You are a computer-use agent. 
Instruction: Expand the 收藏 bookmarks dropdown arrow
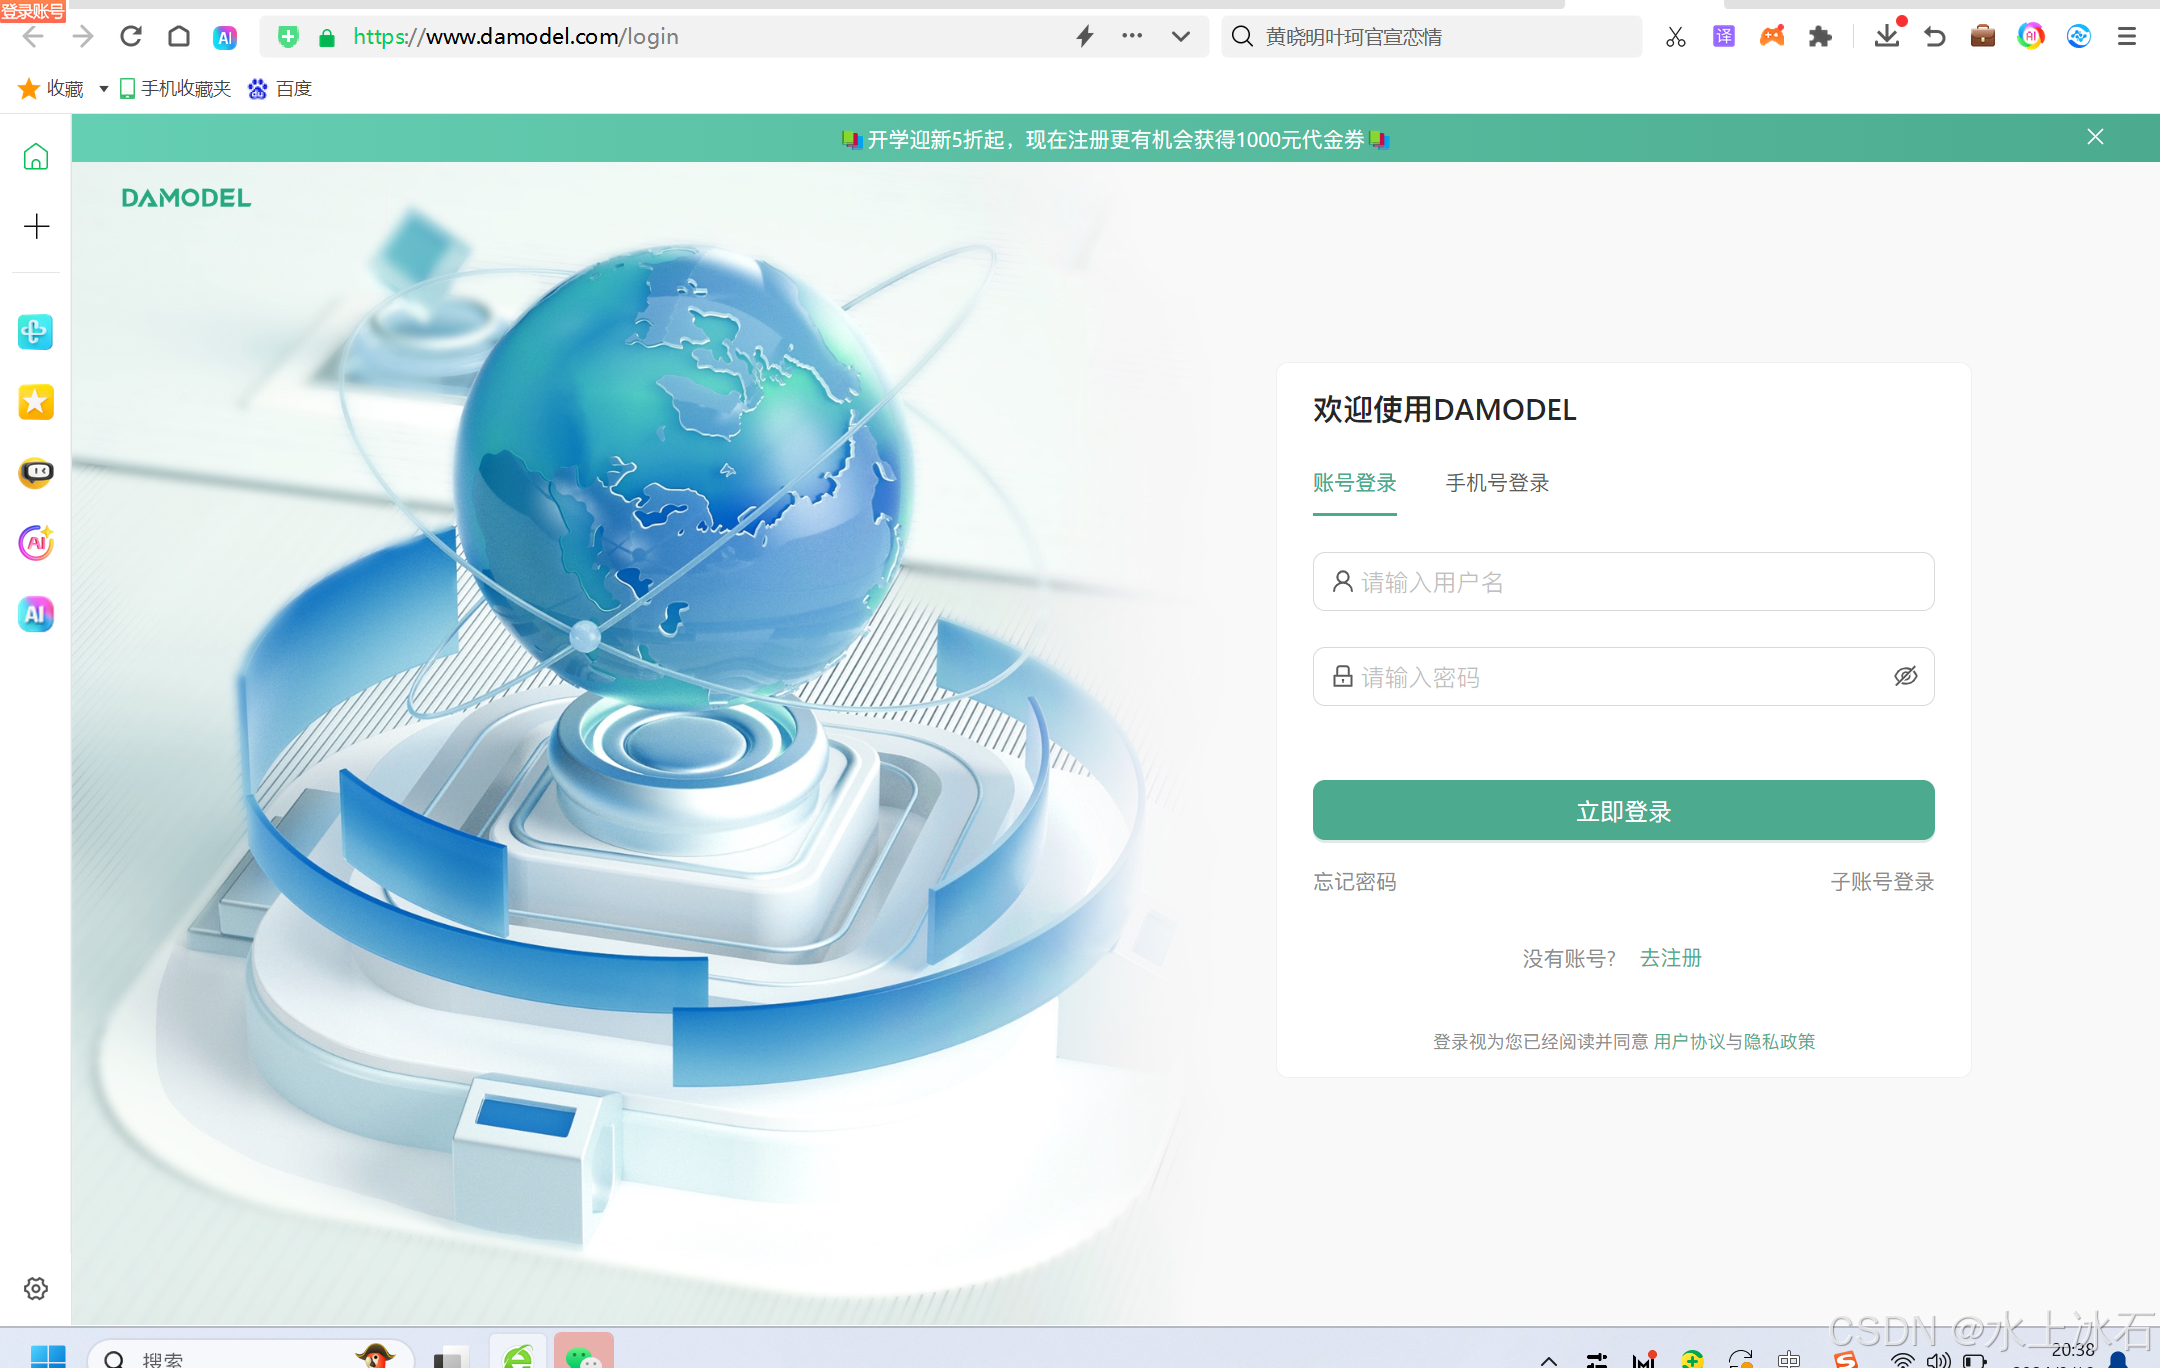pos(103,89)
